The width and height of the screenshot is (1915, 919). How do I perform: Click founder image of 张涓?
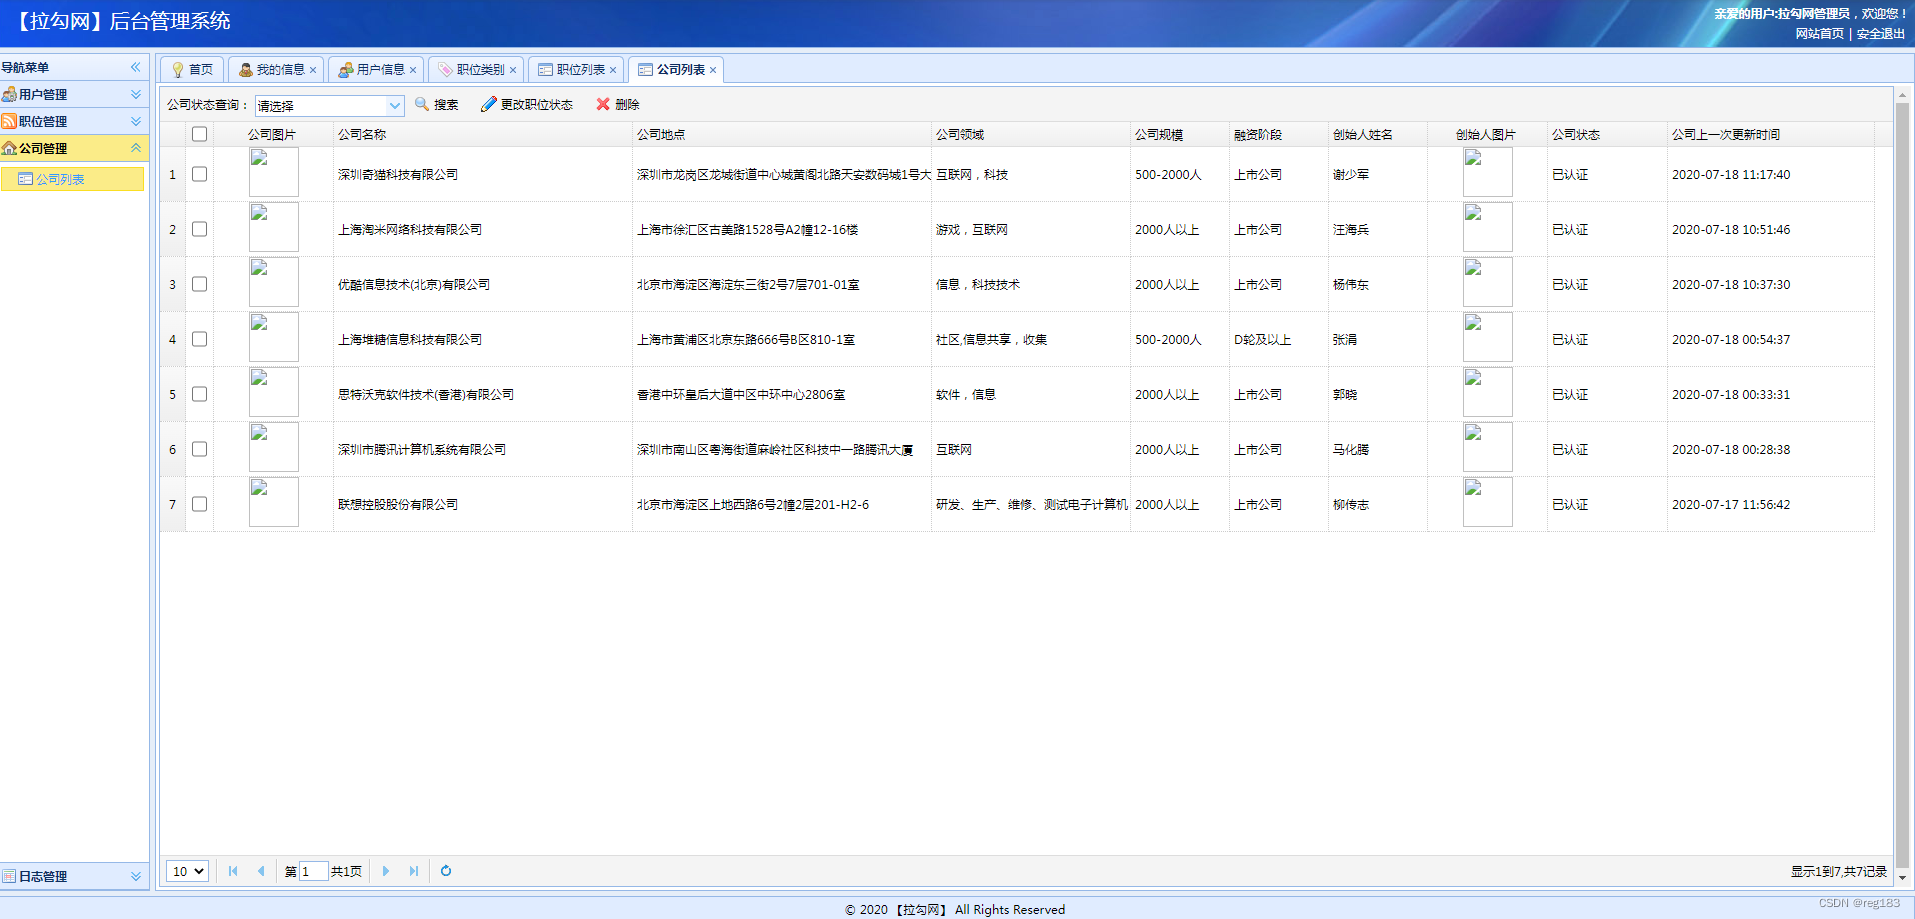click(x=1487, y=337)
